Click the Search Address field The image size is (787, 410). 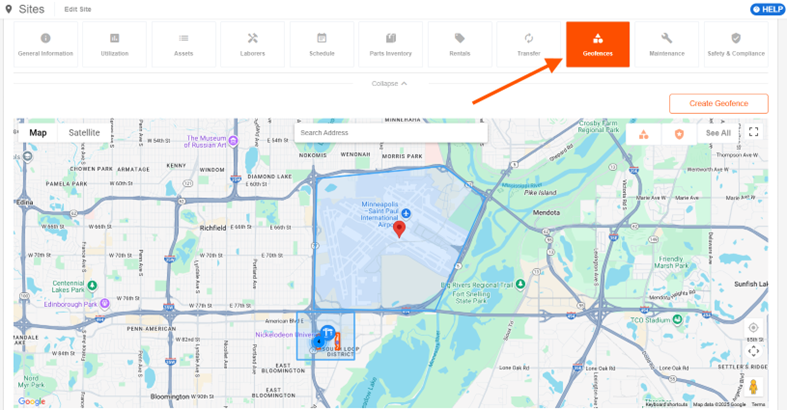click(x=390, y=132)
